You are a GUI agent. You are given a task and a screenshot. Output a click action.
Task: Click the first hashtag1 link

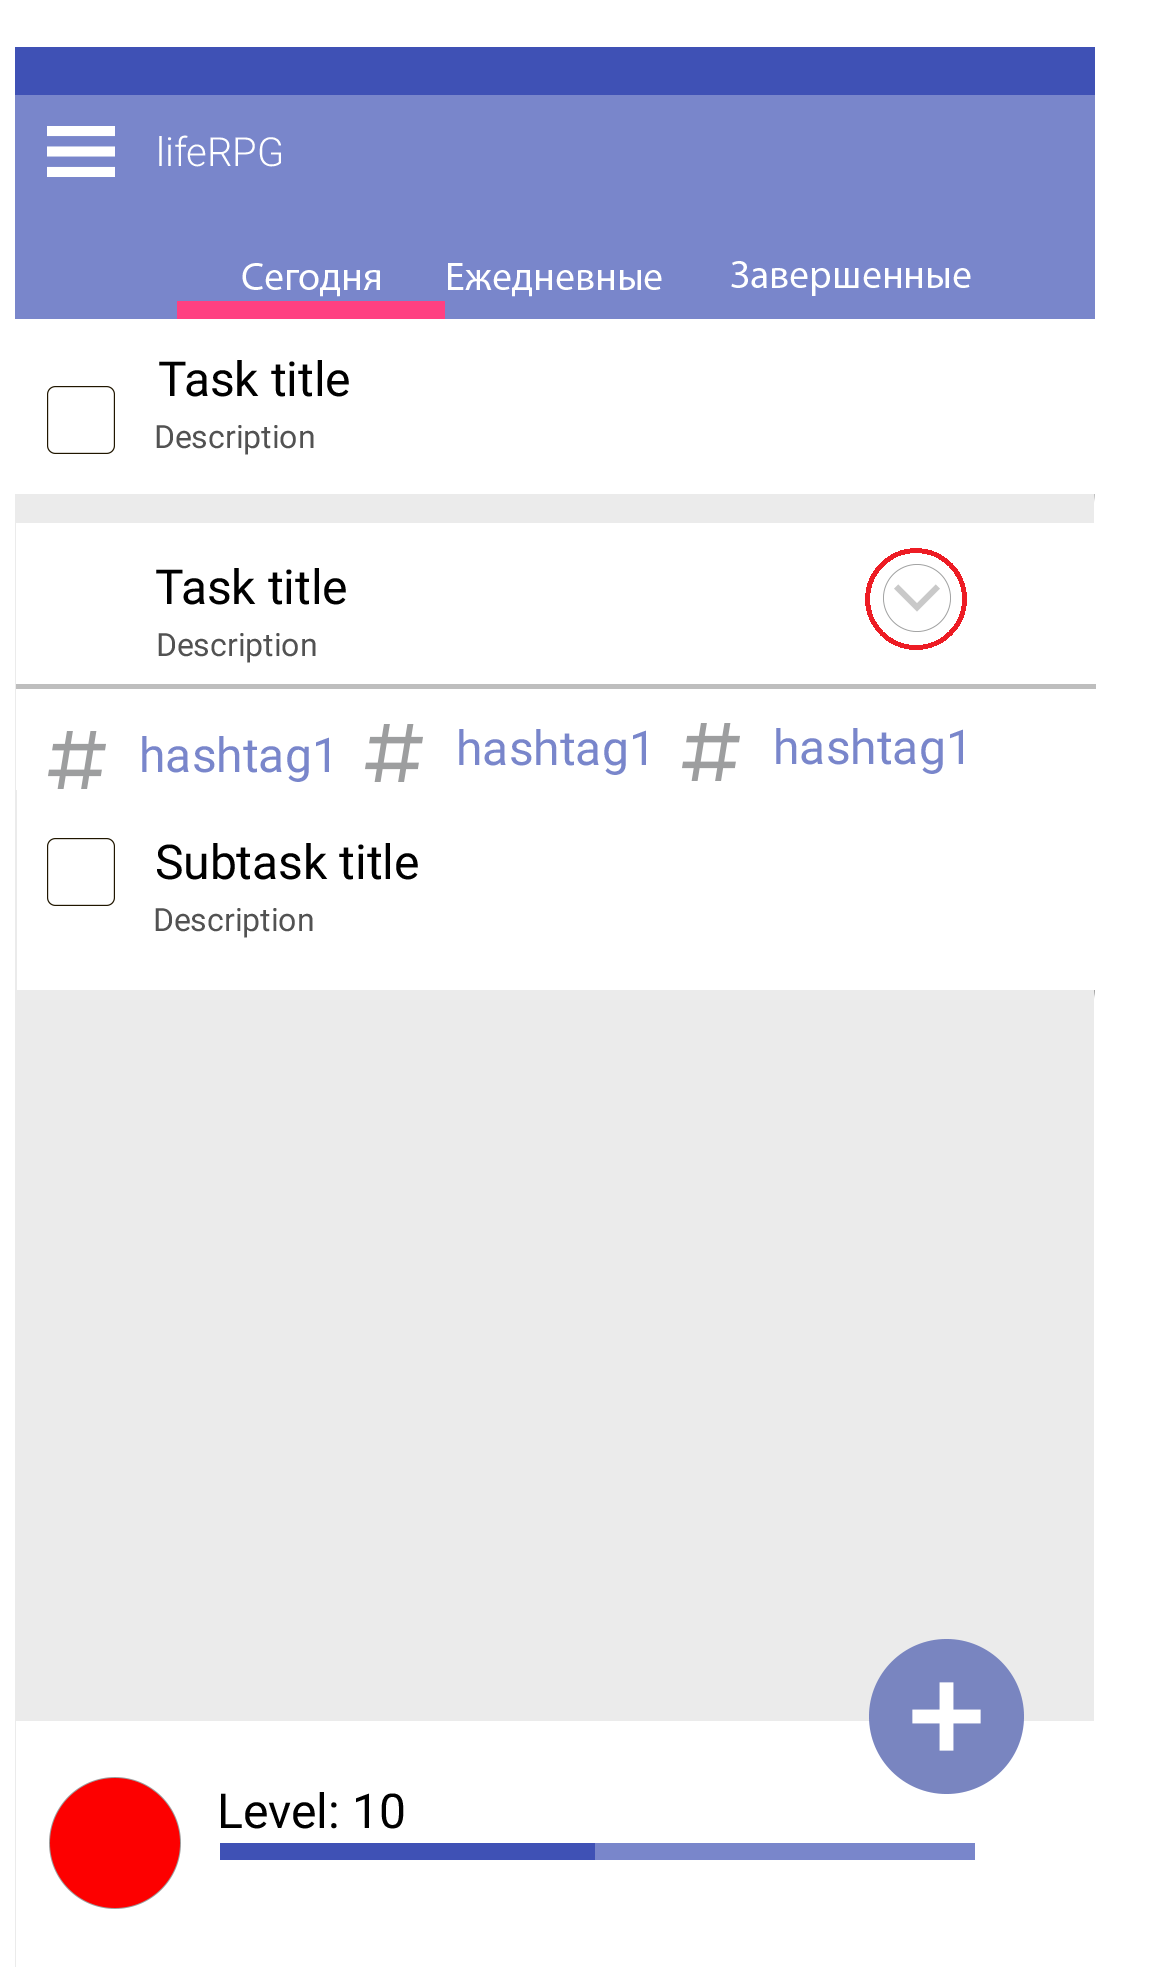[x=238, y=756]
